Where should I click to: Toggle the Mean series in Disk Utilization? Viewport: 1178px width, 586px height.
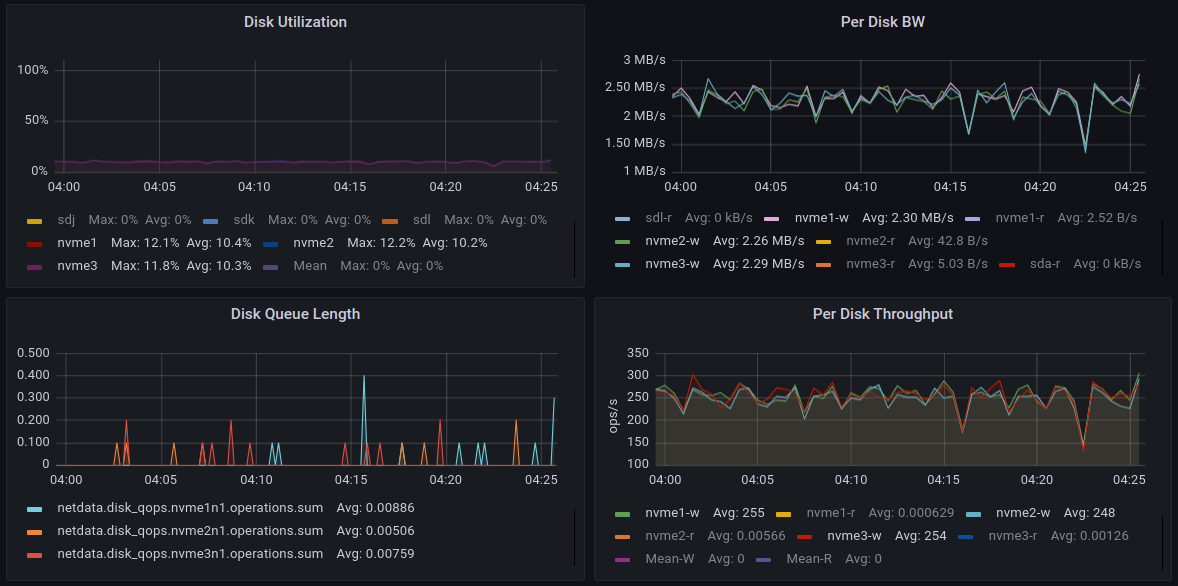pyautogui.click(x=310, y=266)
